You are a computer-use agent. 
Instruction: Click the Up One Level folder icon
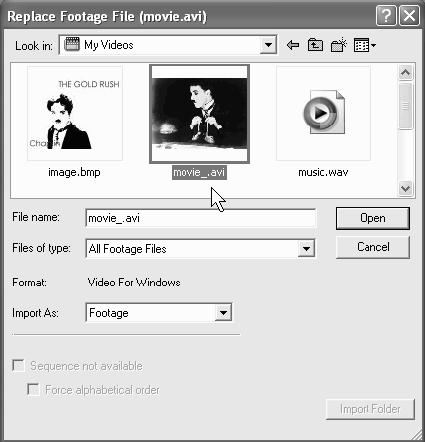point(315,45)
